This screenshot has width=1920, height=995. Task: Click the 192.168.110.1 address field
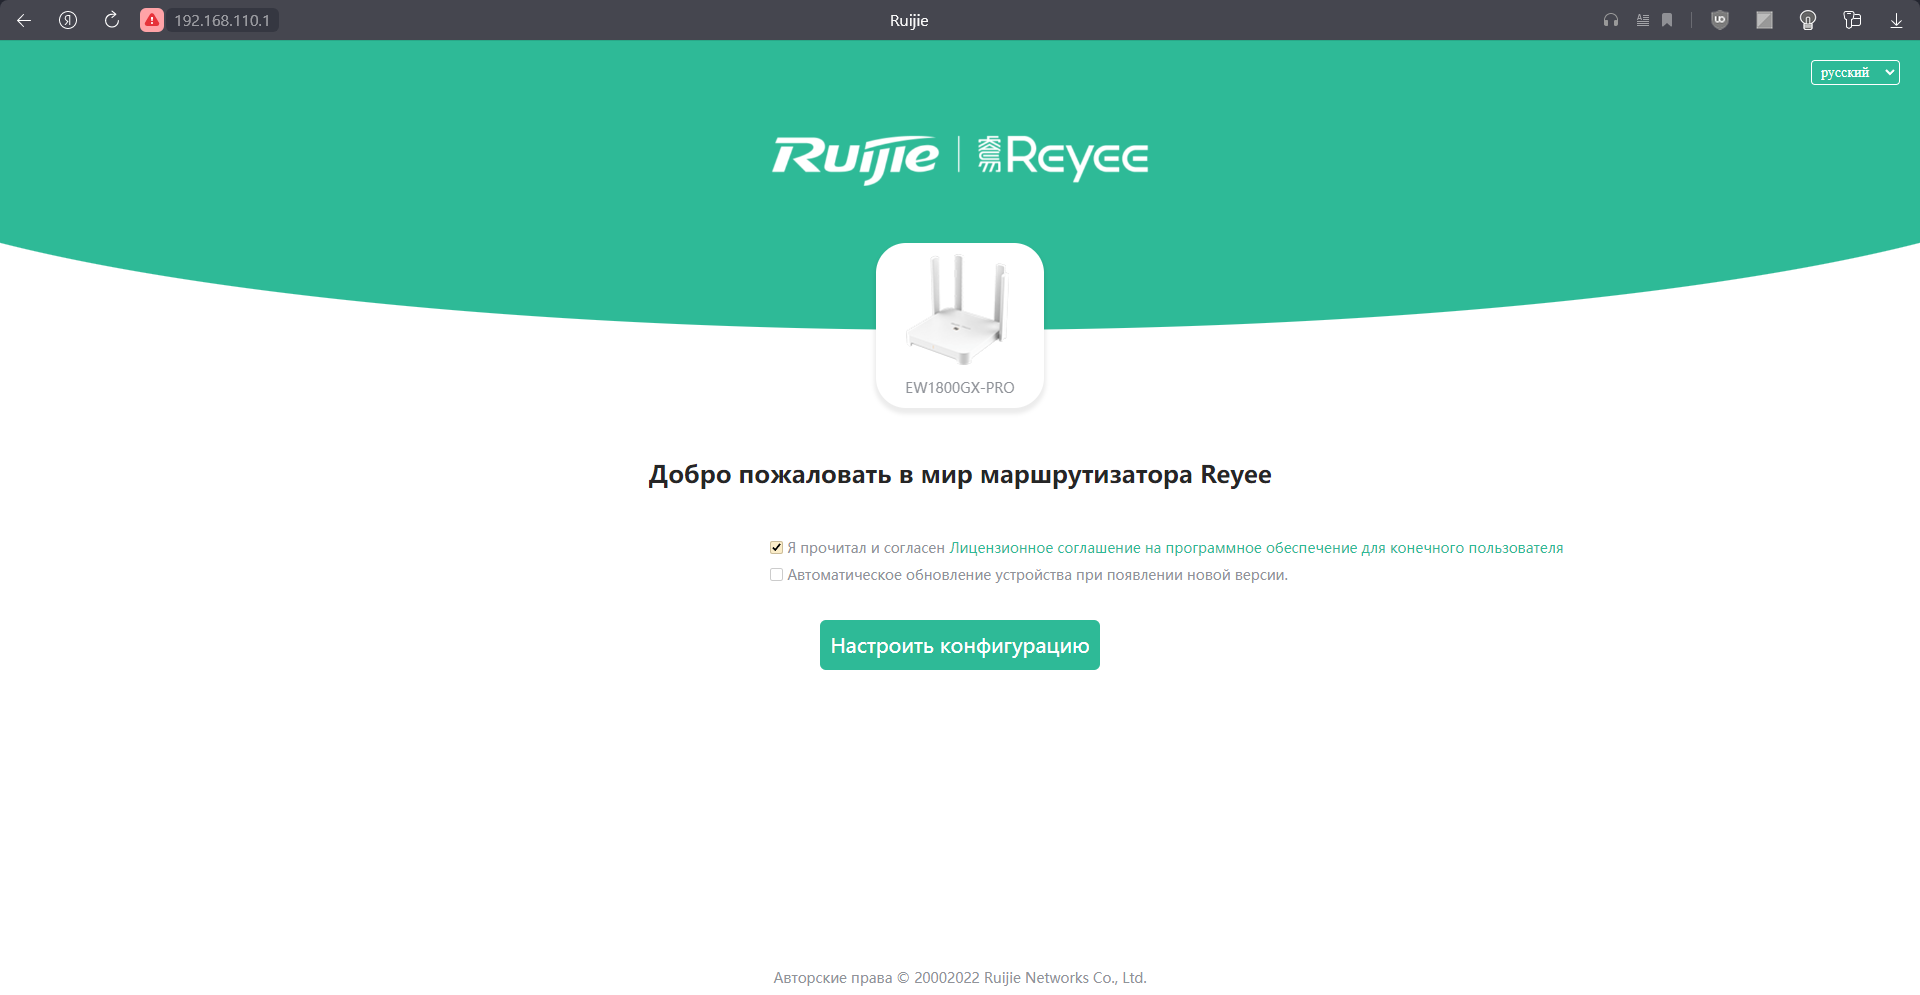point(222,20)
